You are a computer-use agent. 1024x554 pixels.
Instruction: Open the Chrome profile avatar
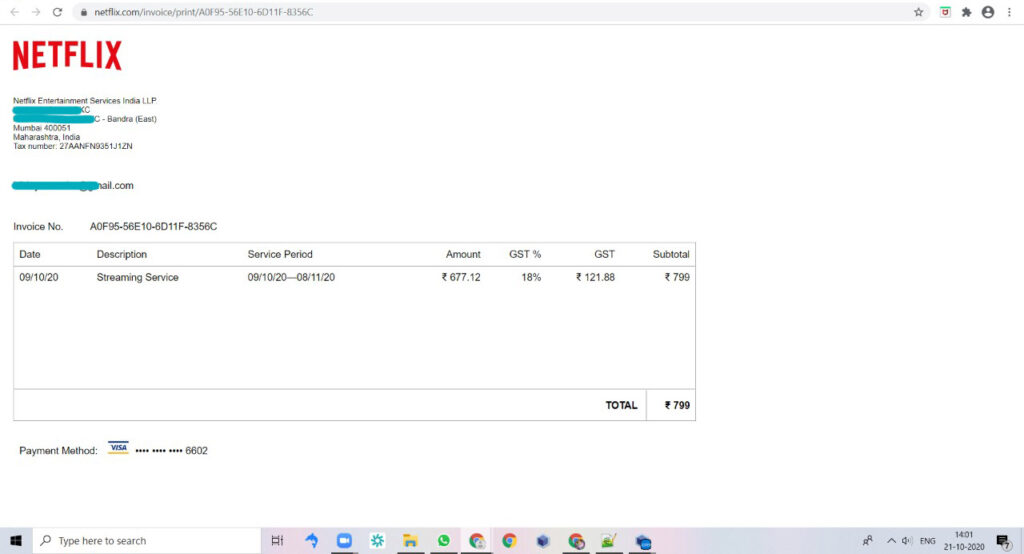(988, 12)
